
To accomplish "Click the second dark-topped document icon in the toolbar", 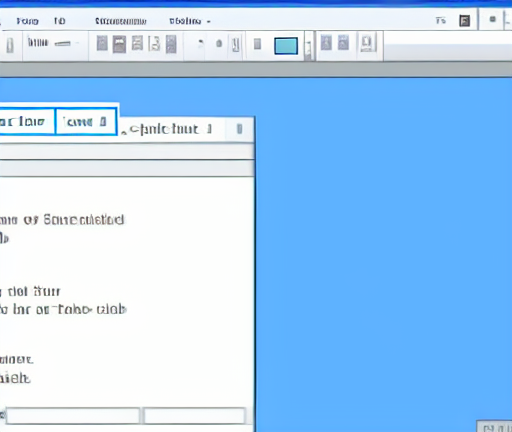I will pos(119,44).
